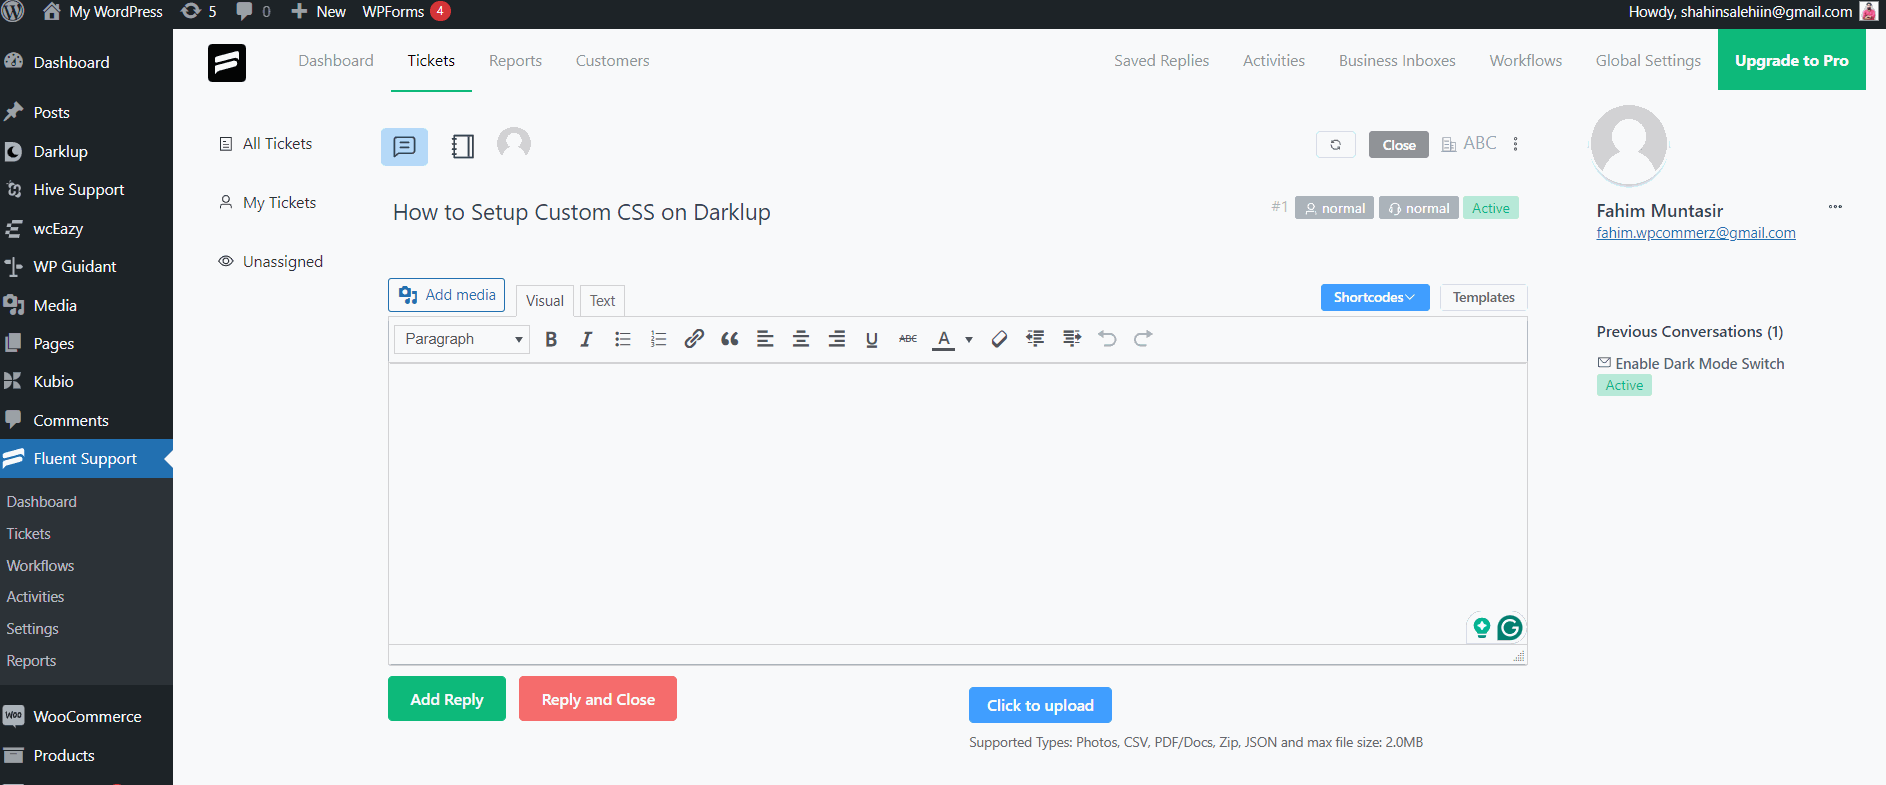Click the Grammarly icon in the editor
This screenshot has height=785, width=1886.
coord(1510,627)
